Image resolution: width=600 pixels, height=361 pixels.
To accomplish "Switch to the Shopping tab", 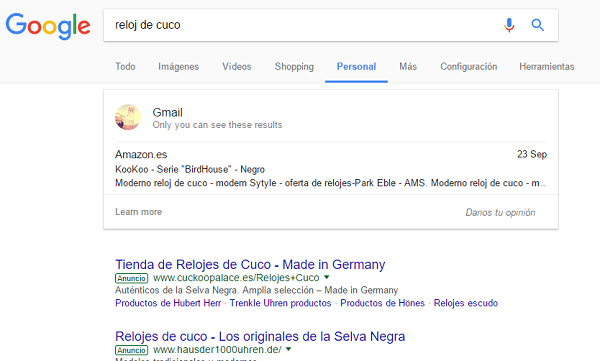I will click(x=294, y=67).
